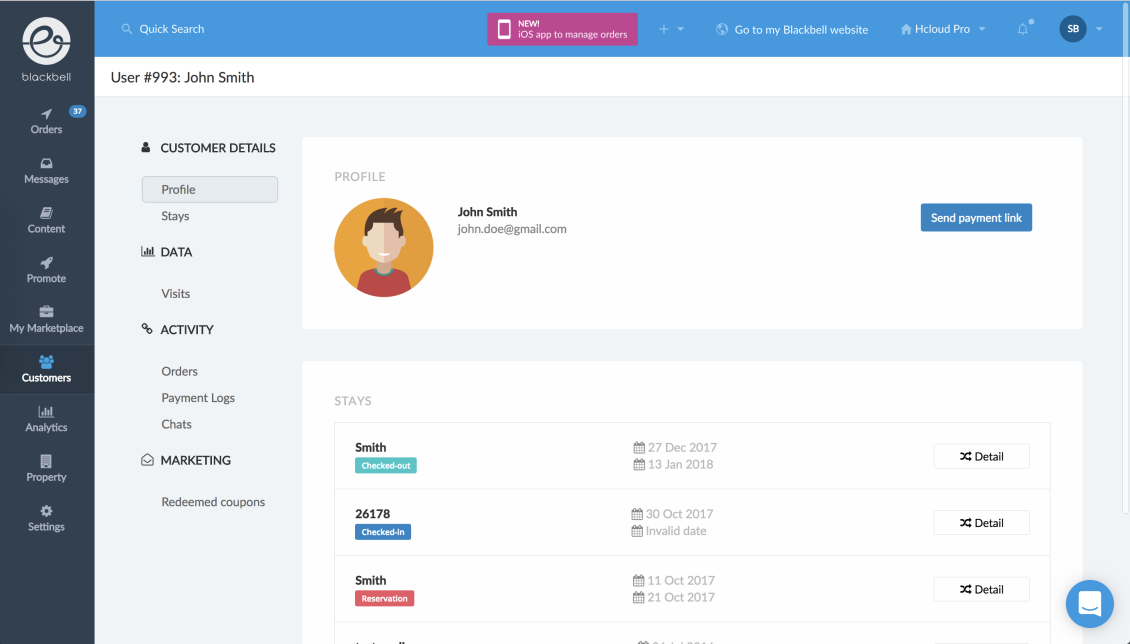
Task: Open My Marketplace briefcase icon
Action: pos(46,312)
